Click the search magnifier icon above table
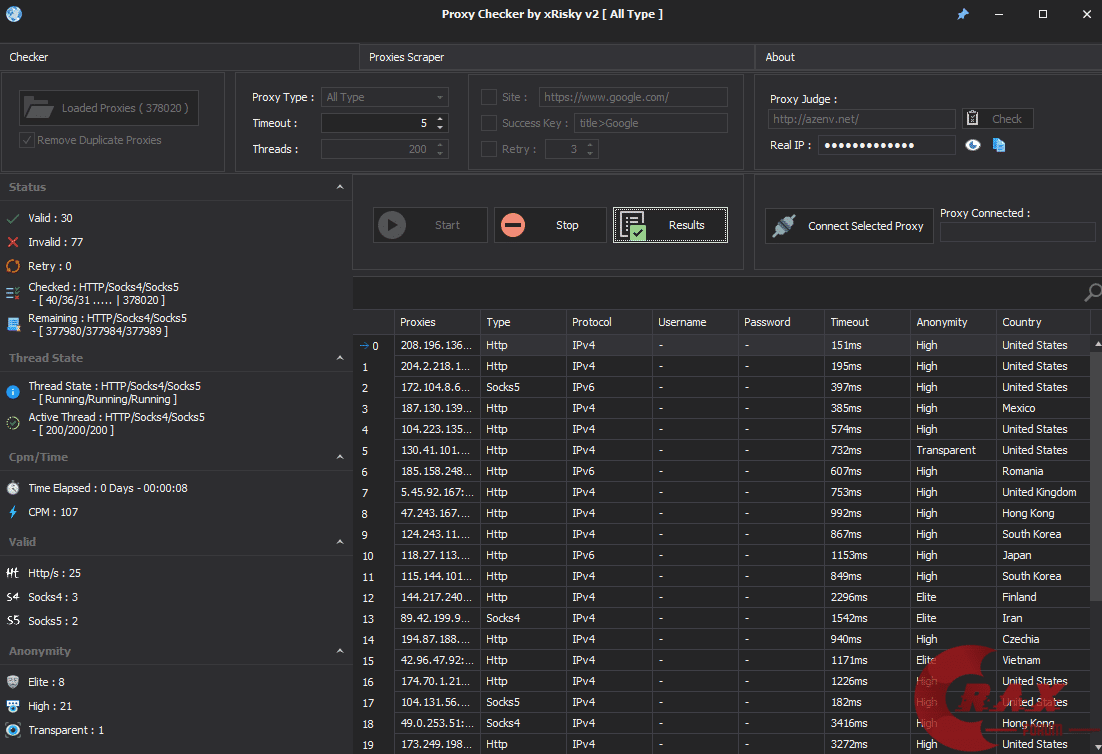Image resolution: width=1102 pixels, height=754 pixels. (1092, 293)
